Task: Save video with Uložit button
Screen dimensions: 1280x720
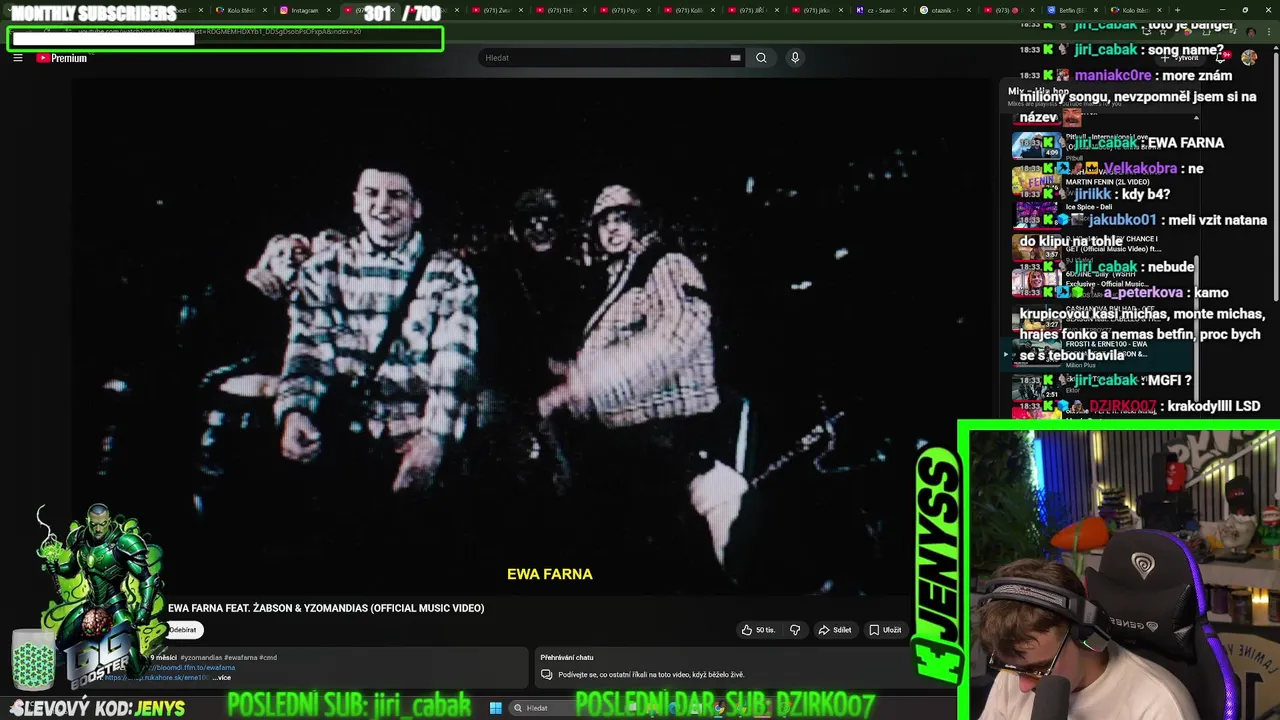Action: point(886,630)
